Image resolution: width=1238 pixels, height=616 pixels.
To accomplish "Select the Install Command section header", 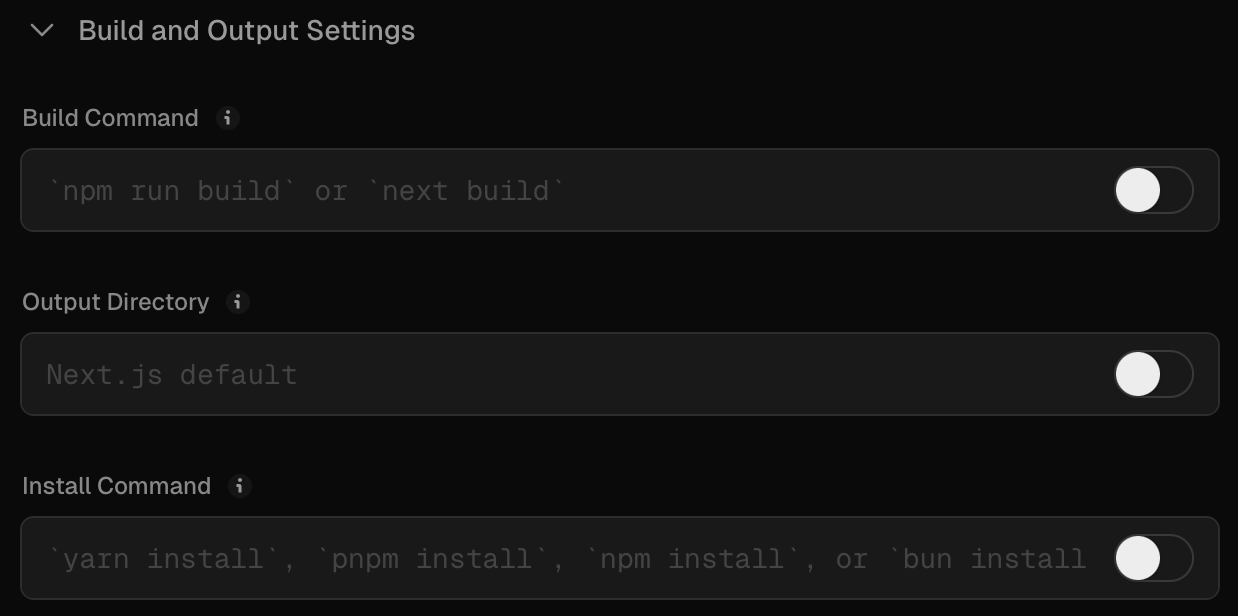I will point(116,486).
